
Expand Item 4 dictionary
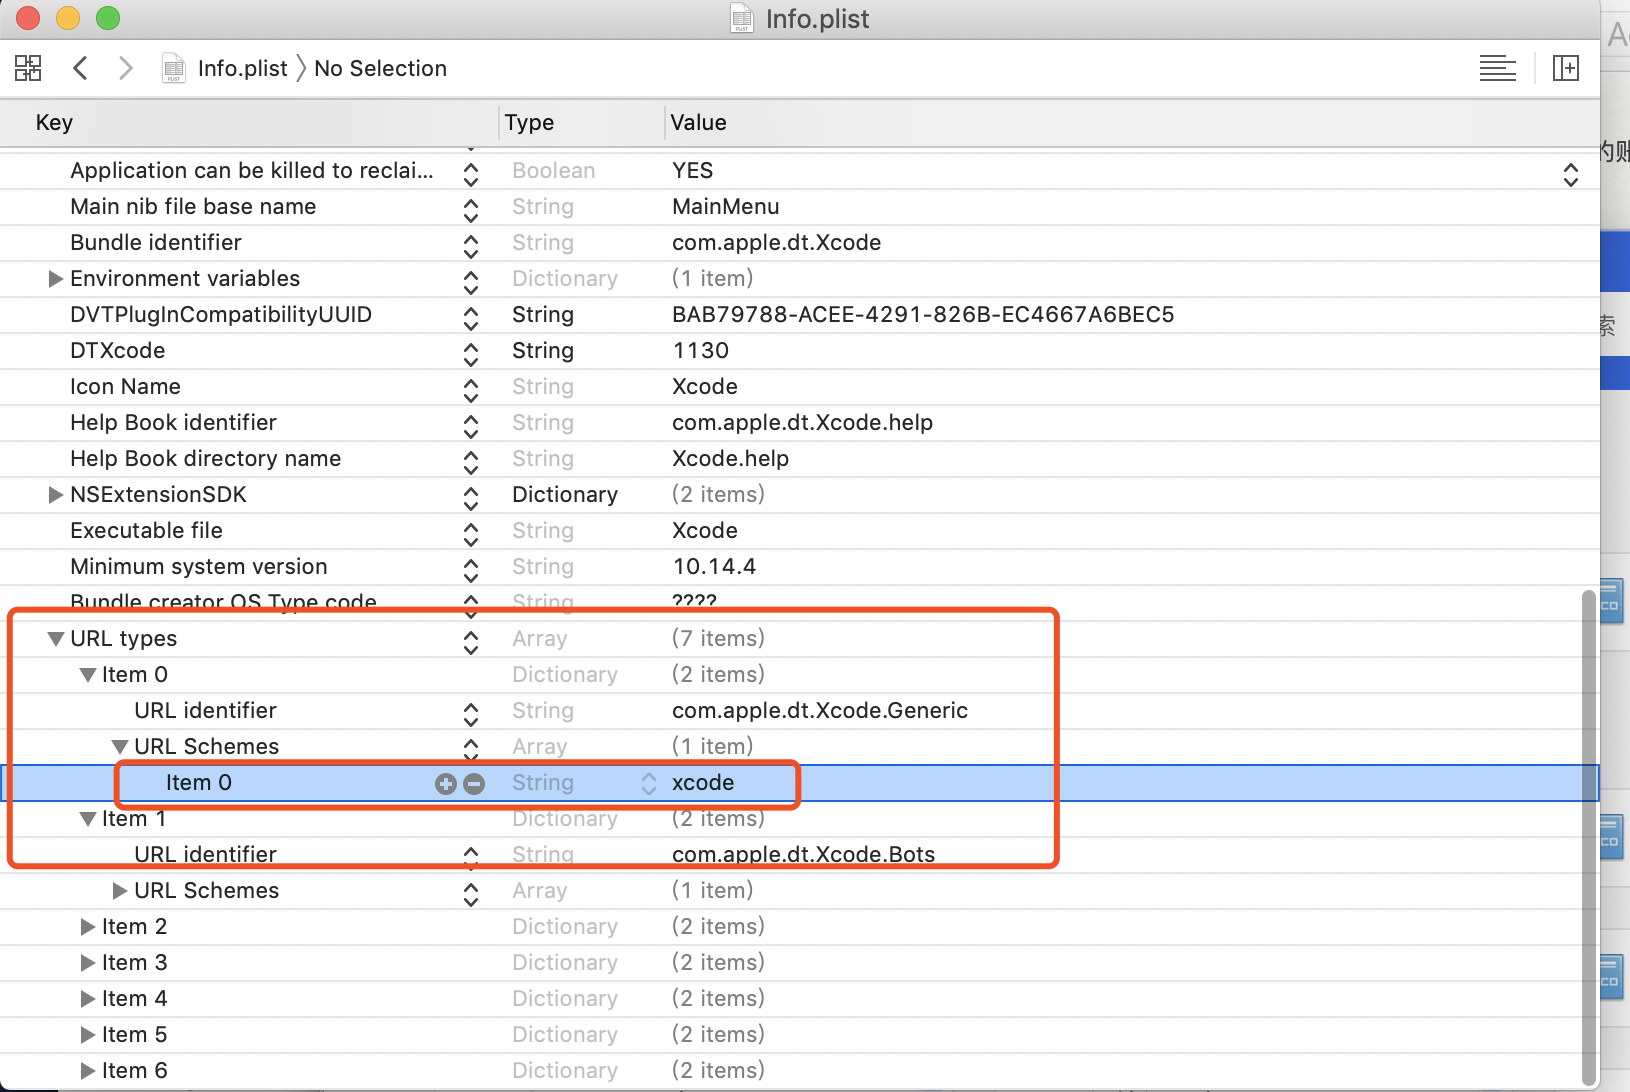[88, 998]
